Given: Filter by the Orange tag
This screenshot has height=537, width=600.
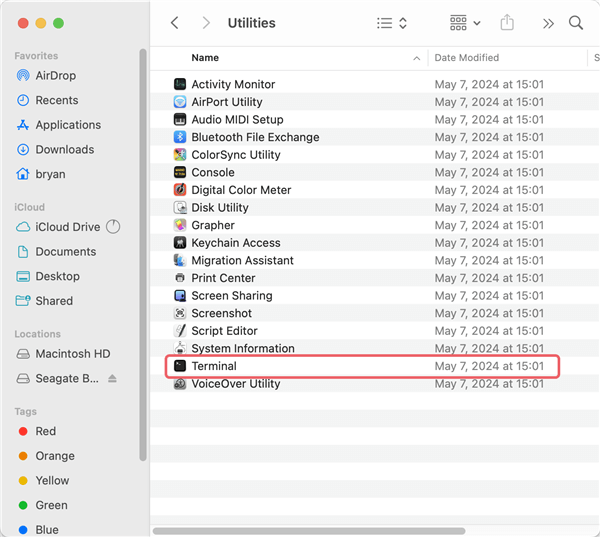Looking at the screenshot, I should click(x=46, y=455).
